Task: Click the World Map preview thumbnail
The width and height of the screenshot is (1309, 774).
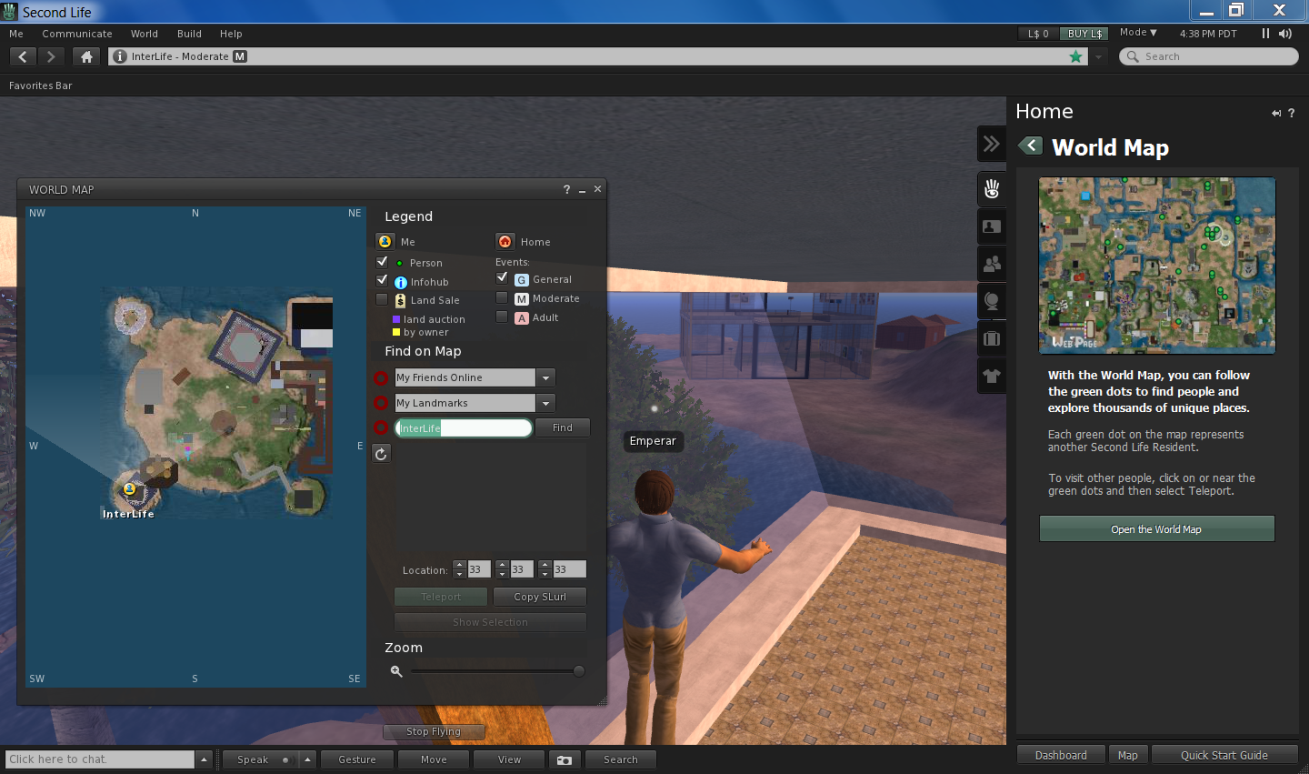Action: pos(1157,265)
